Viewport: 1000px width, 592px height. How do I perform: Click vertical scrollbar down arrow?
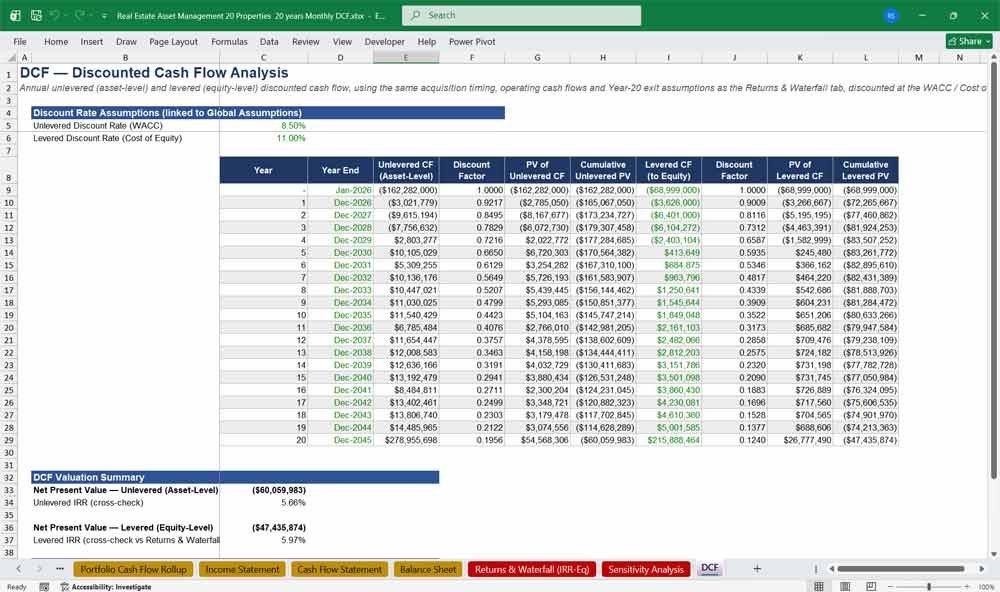pyautogui.click(x=993, y=554)
